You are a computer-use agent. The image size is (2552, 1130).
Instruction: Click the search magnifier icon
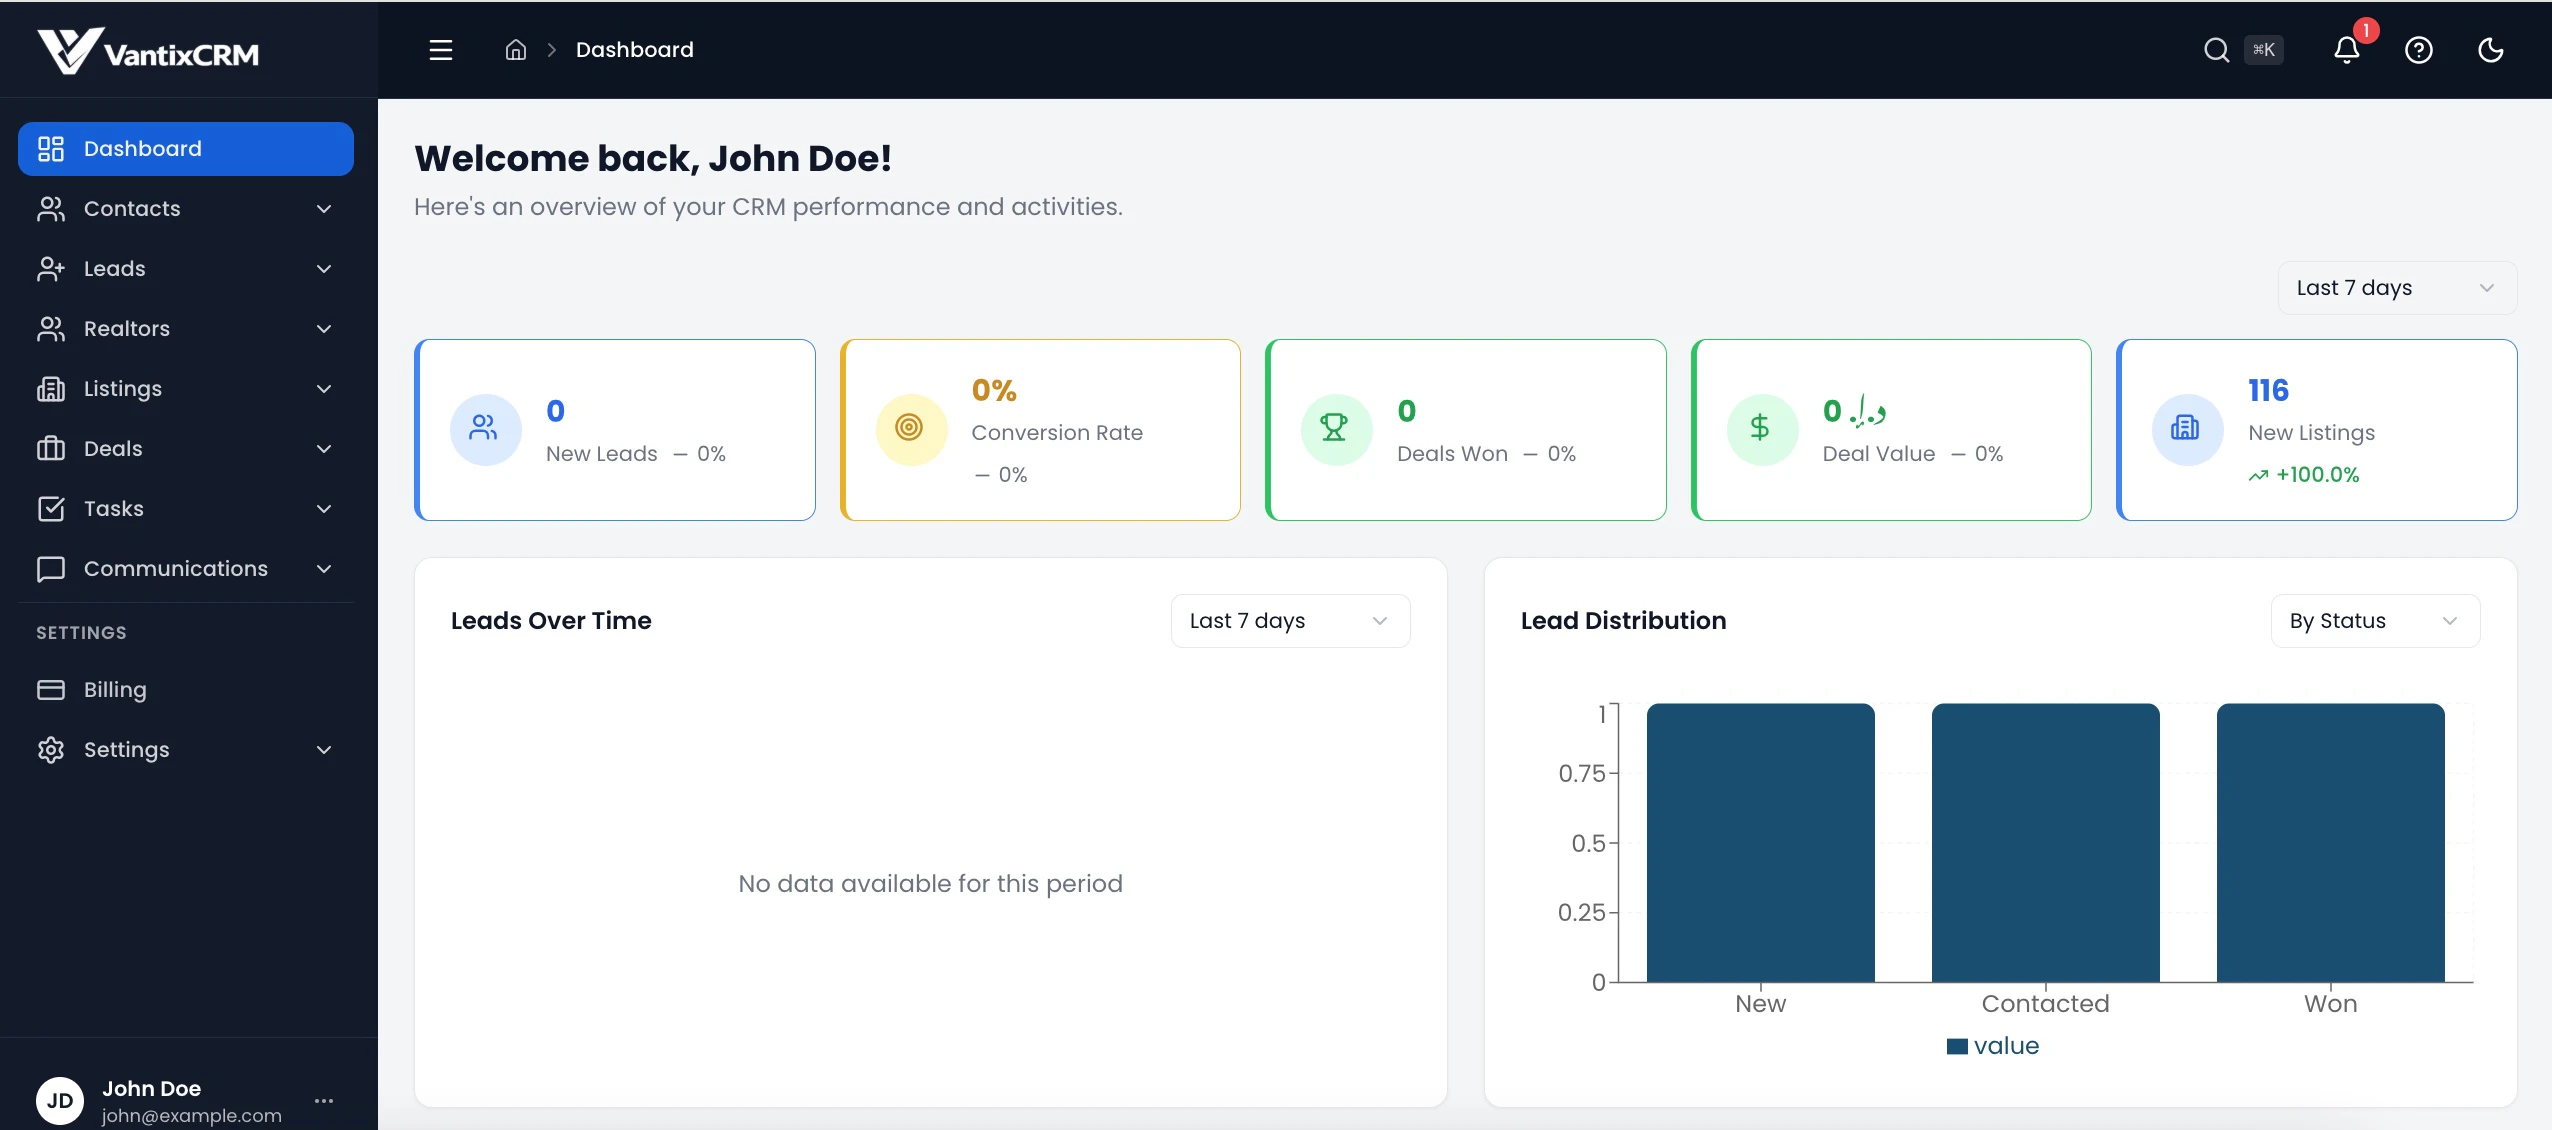coord(2216,50)
